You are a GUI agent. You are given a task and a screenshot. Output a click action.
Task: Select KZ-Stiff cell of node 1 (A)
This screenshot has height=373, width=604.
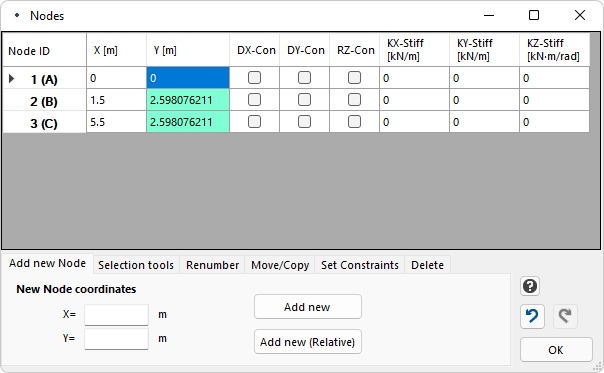[555, 78]
